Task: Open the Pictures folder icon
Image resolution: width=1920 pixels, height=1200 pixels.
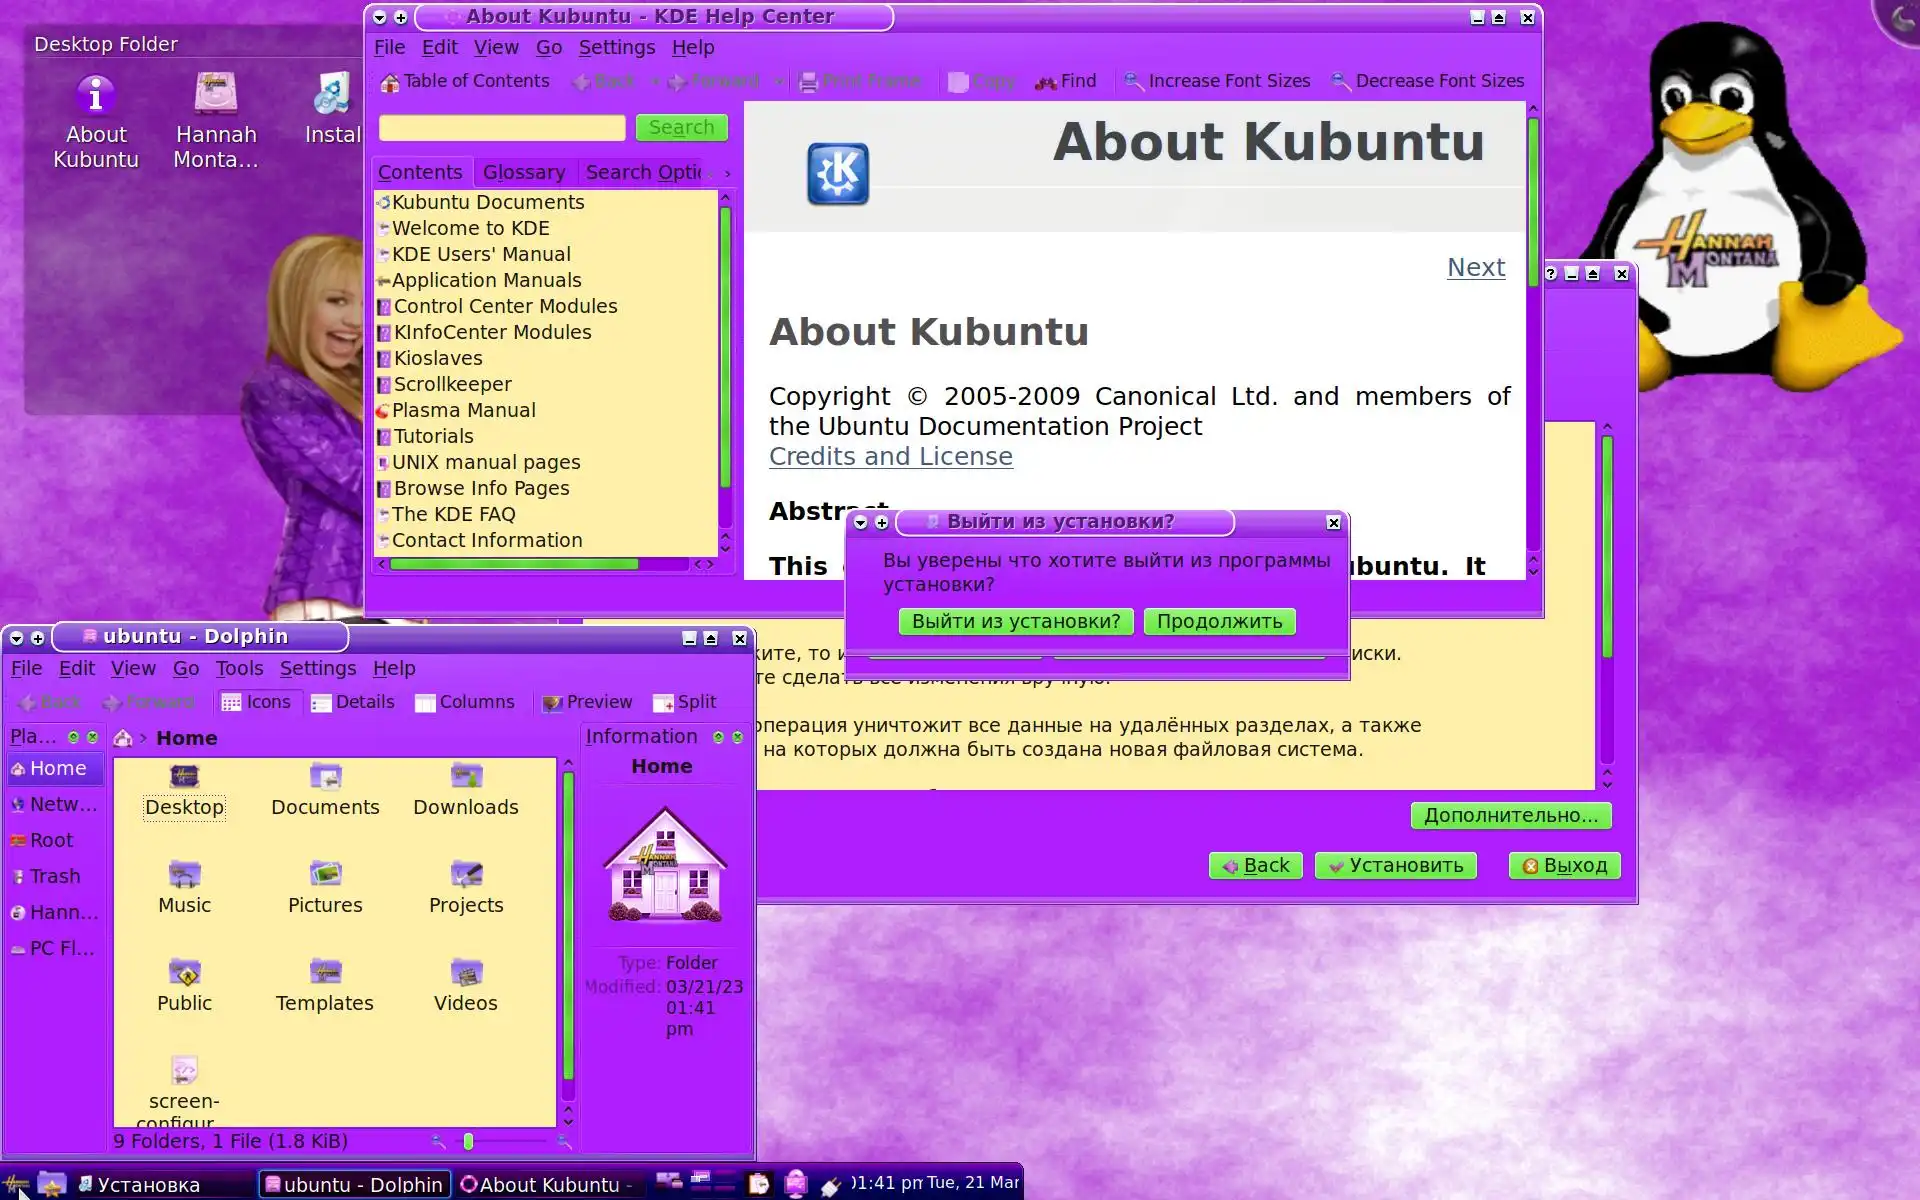Action: point(325,875)
